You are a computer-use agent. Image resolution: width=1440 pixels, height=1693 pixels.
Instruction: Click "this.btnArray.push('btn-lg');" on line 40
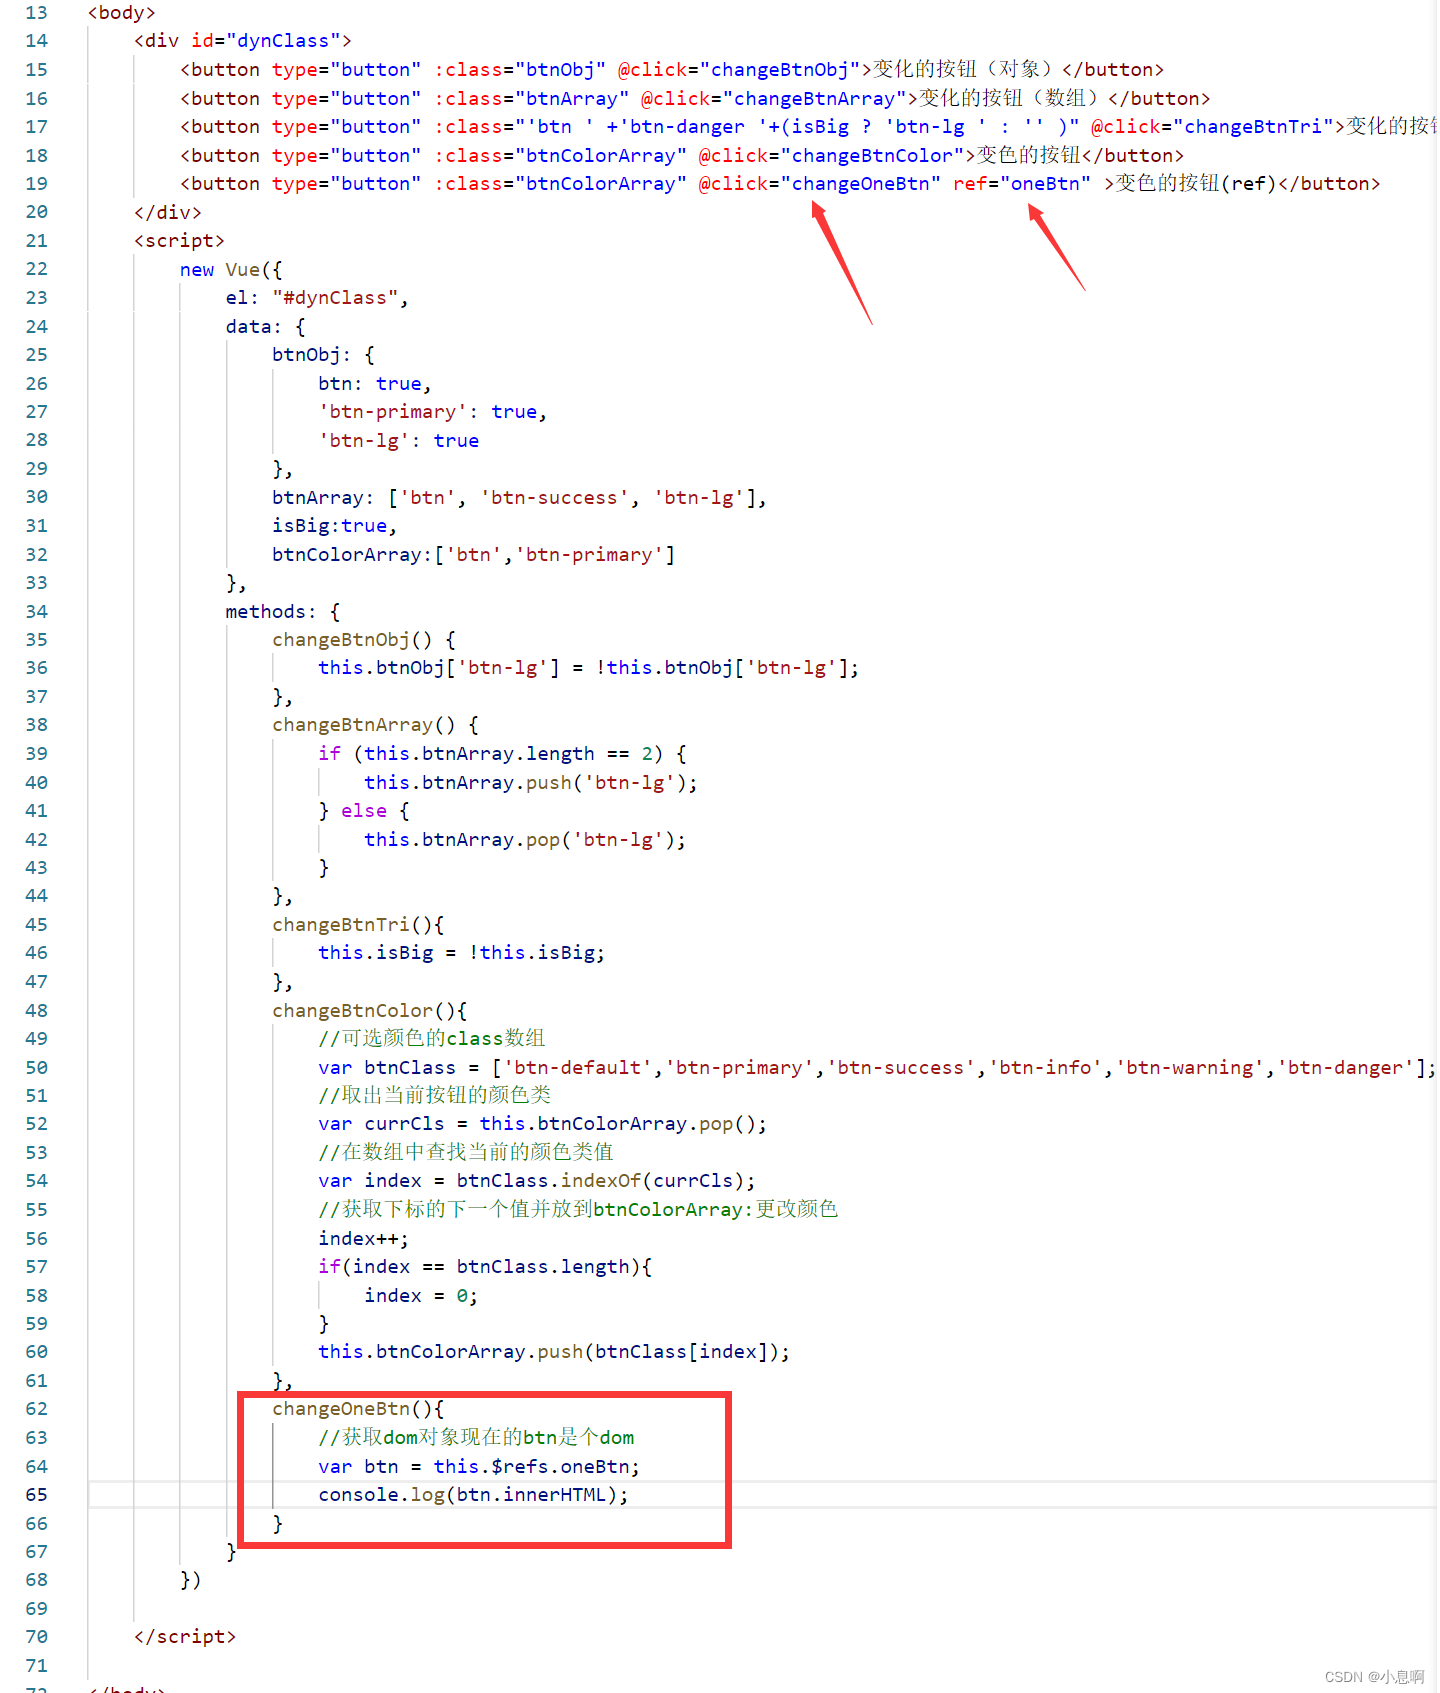click(531, 783)
